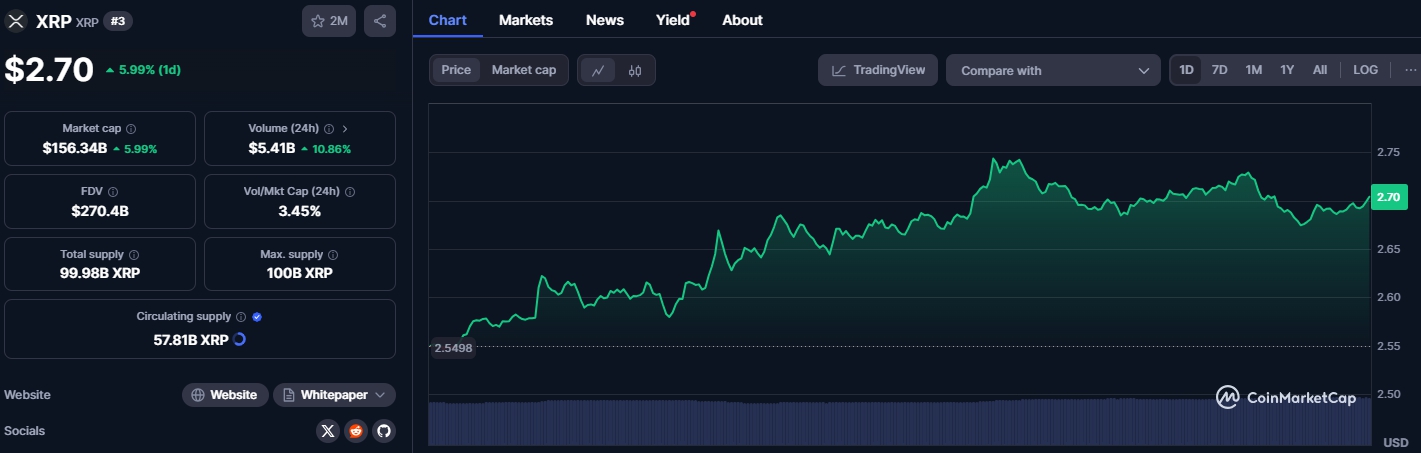Click the $2.70 price heading

(x=49, y=70)
